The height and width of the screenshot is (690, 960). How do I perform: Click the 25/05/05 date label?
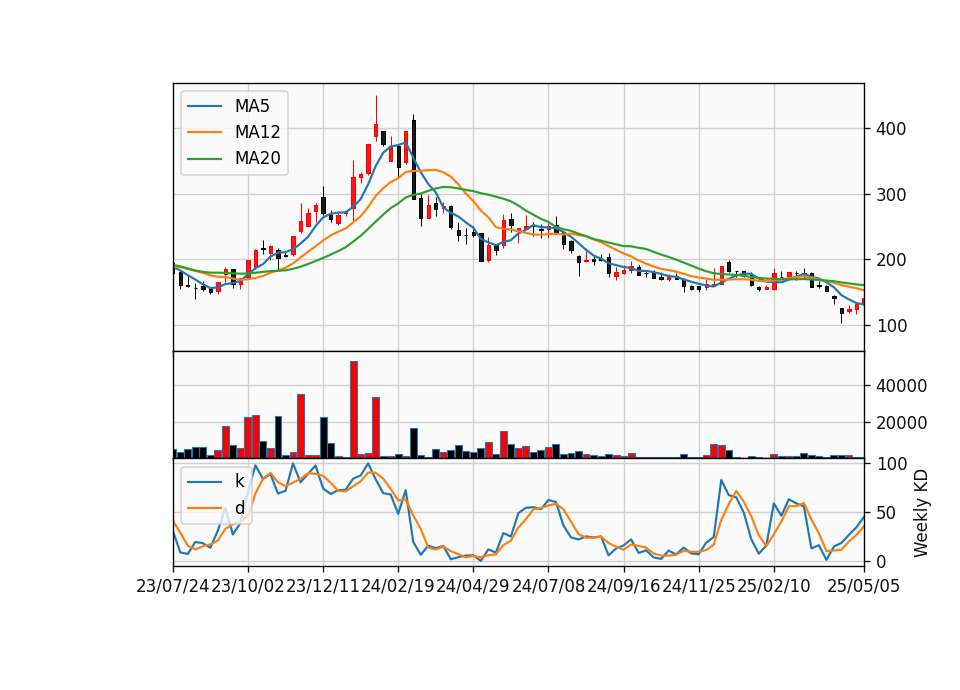[864, 586]
